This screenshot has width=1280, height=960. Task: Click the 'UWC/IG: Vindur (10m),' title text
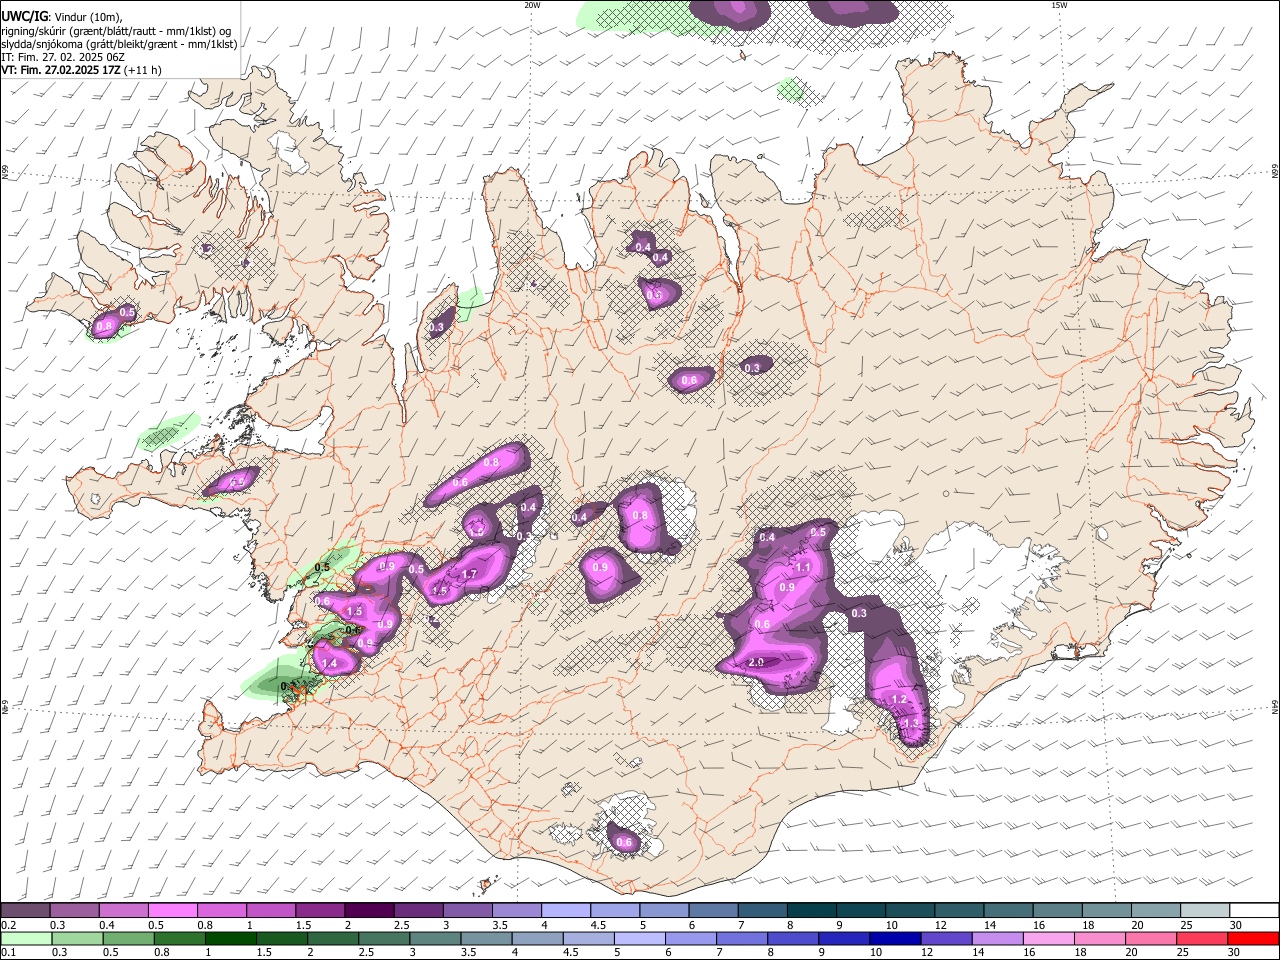pos(62,16)
